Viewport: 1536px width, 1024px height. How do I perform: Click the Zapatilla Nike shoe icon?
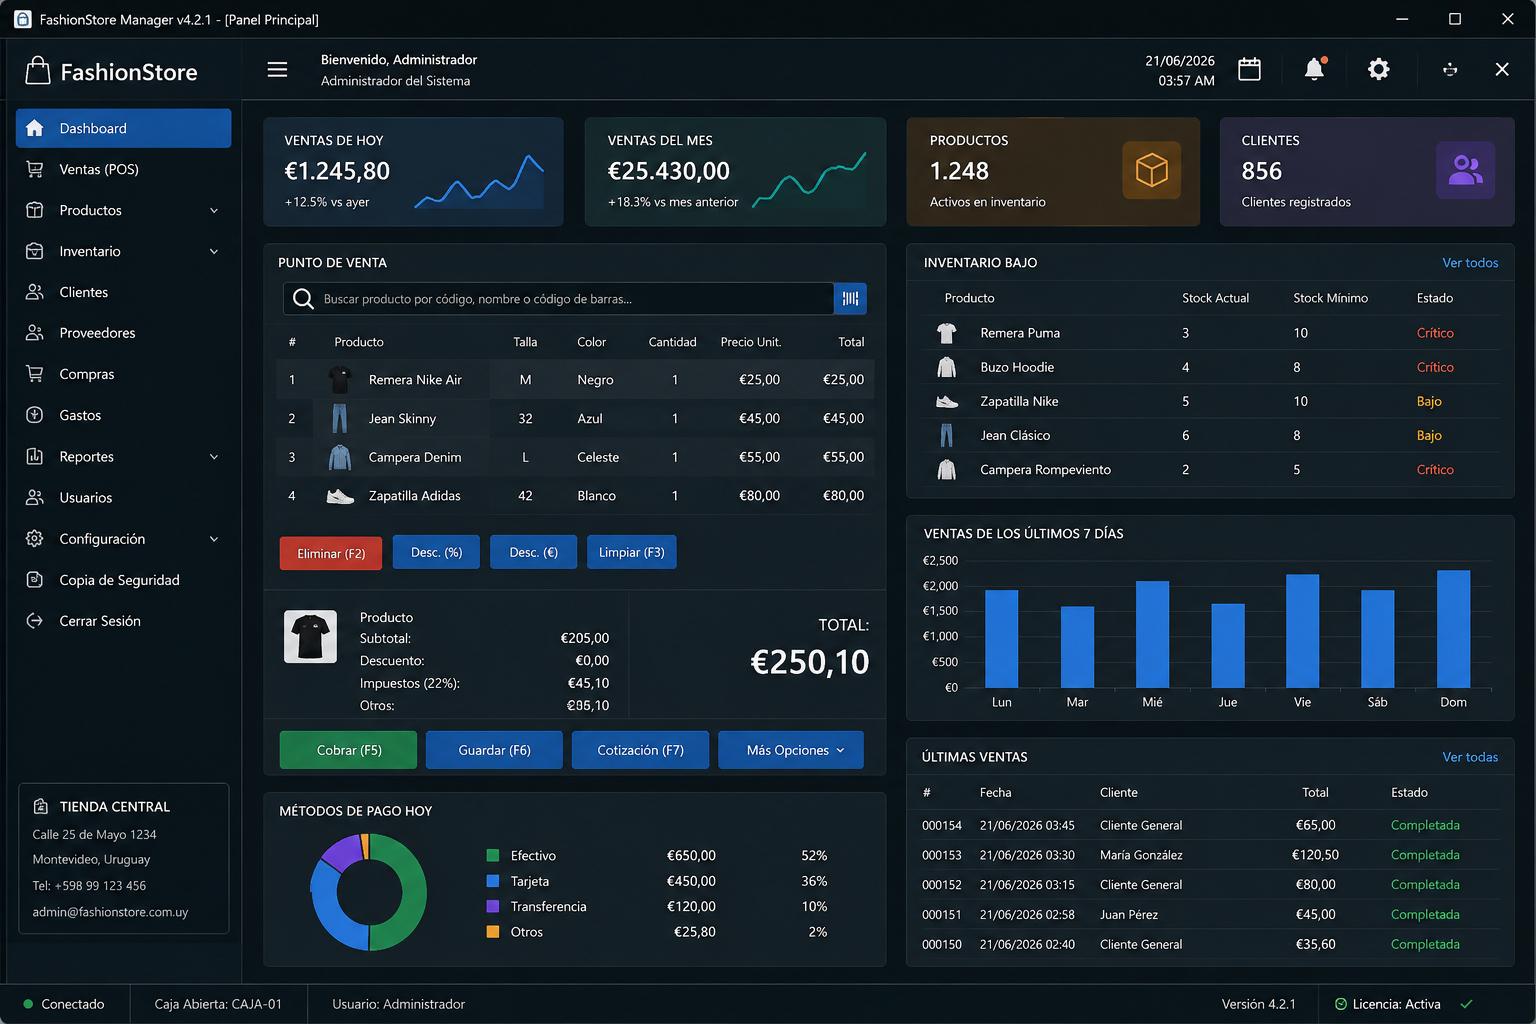tap(947, 401)
